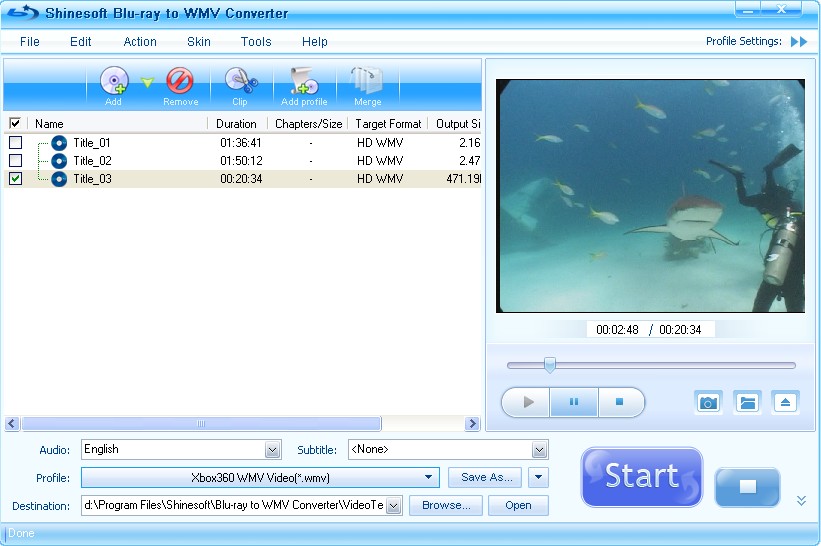Click the list's right scroll arrow
The height and width of the screenshot is (546, 821).
click(x=472, y=424)
